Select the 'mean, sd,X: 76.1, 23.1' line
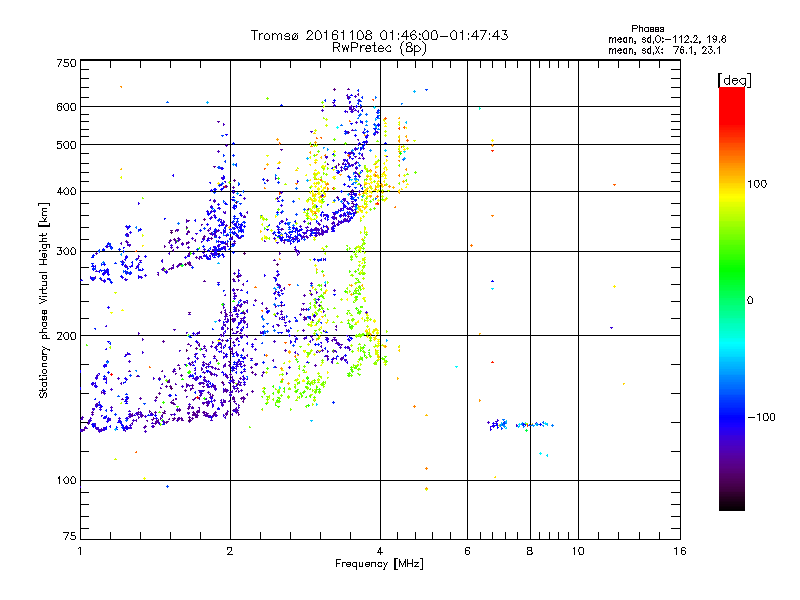This screenshot has height=600, width=800. [664, 50]
